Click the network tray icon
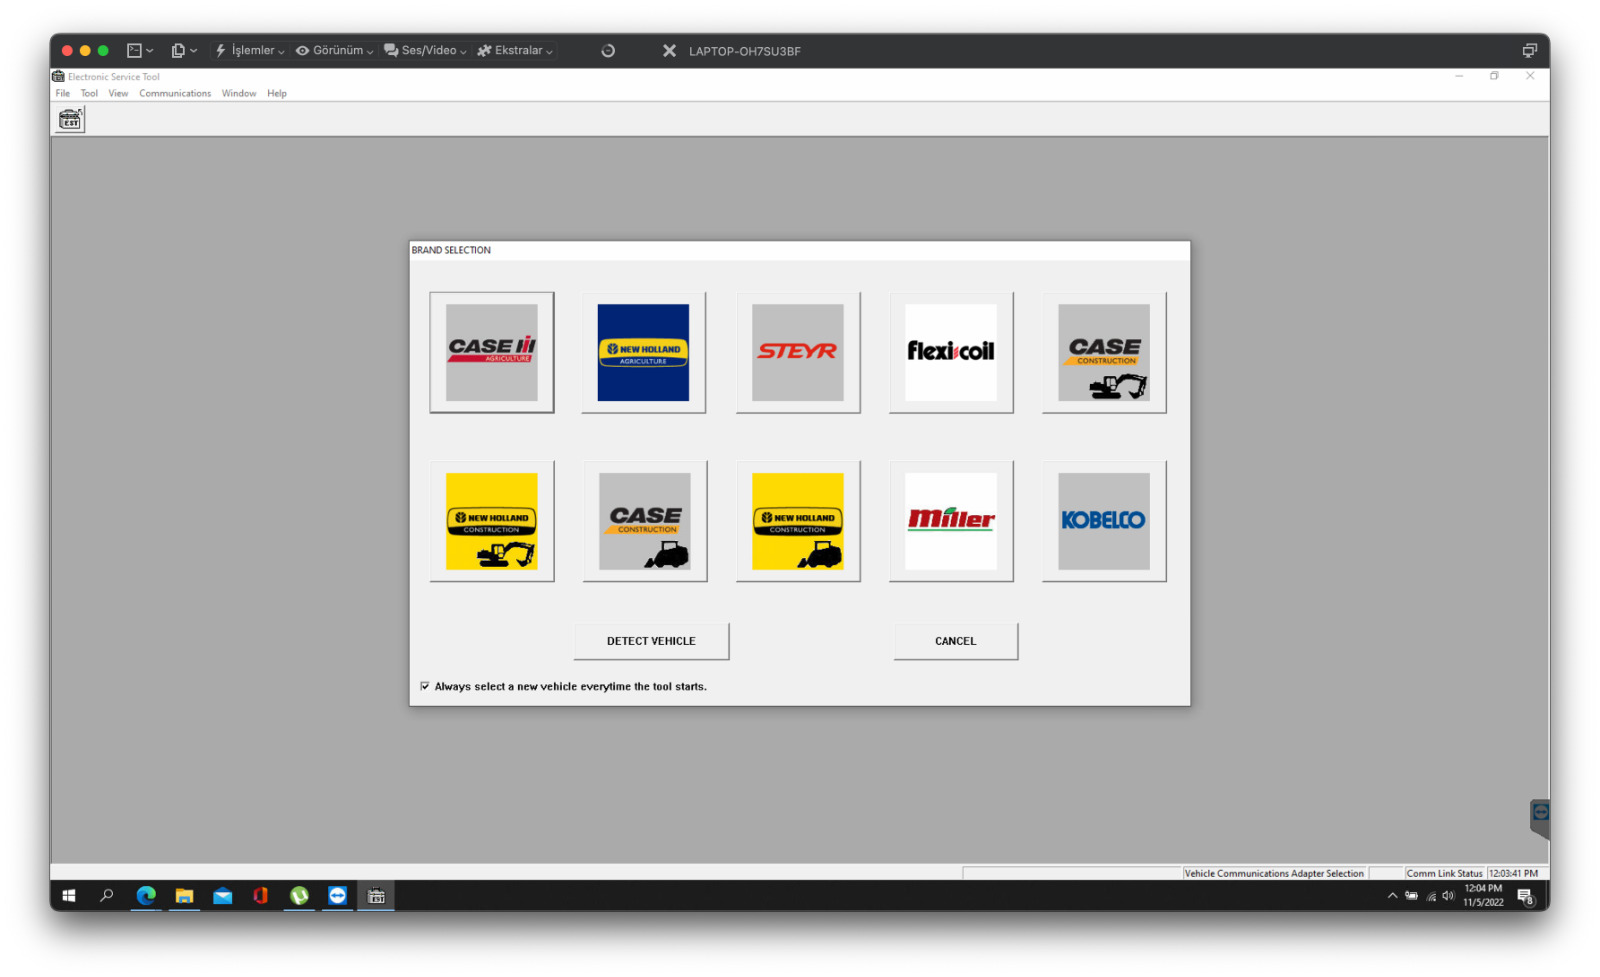Image resolution: width=1600 pixels, height=977 pixels. 1431,896
